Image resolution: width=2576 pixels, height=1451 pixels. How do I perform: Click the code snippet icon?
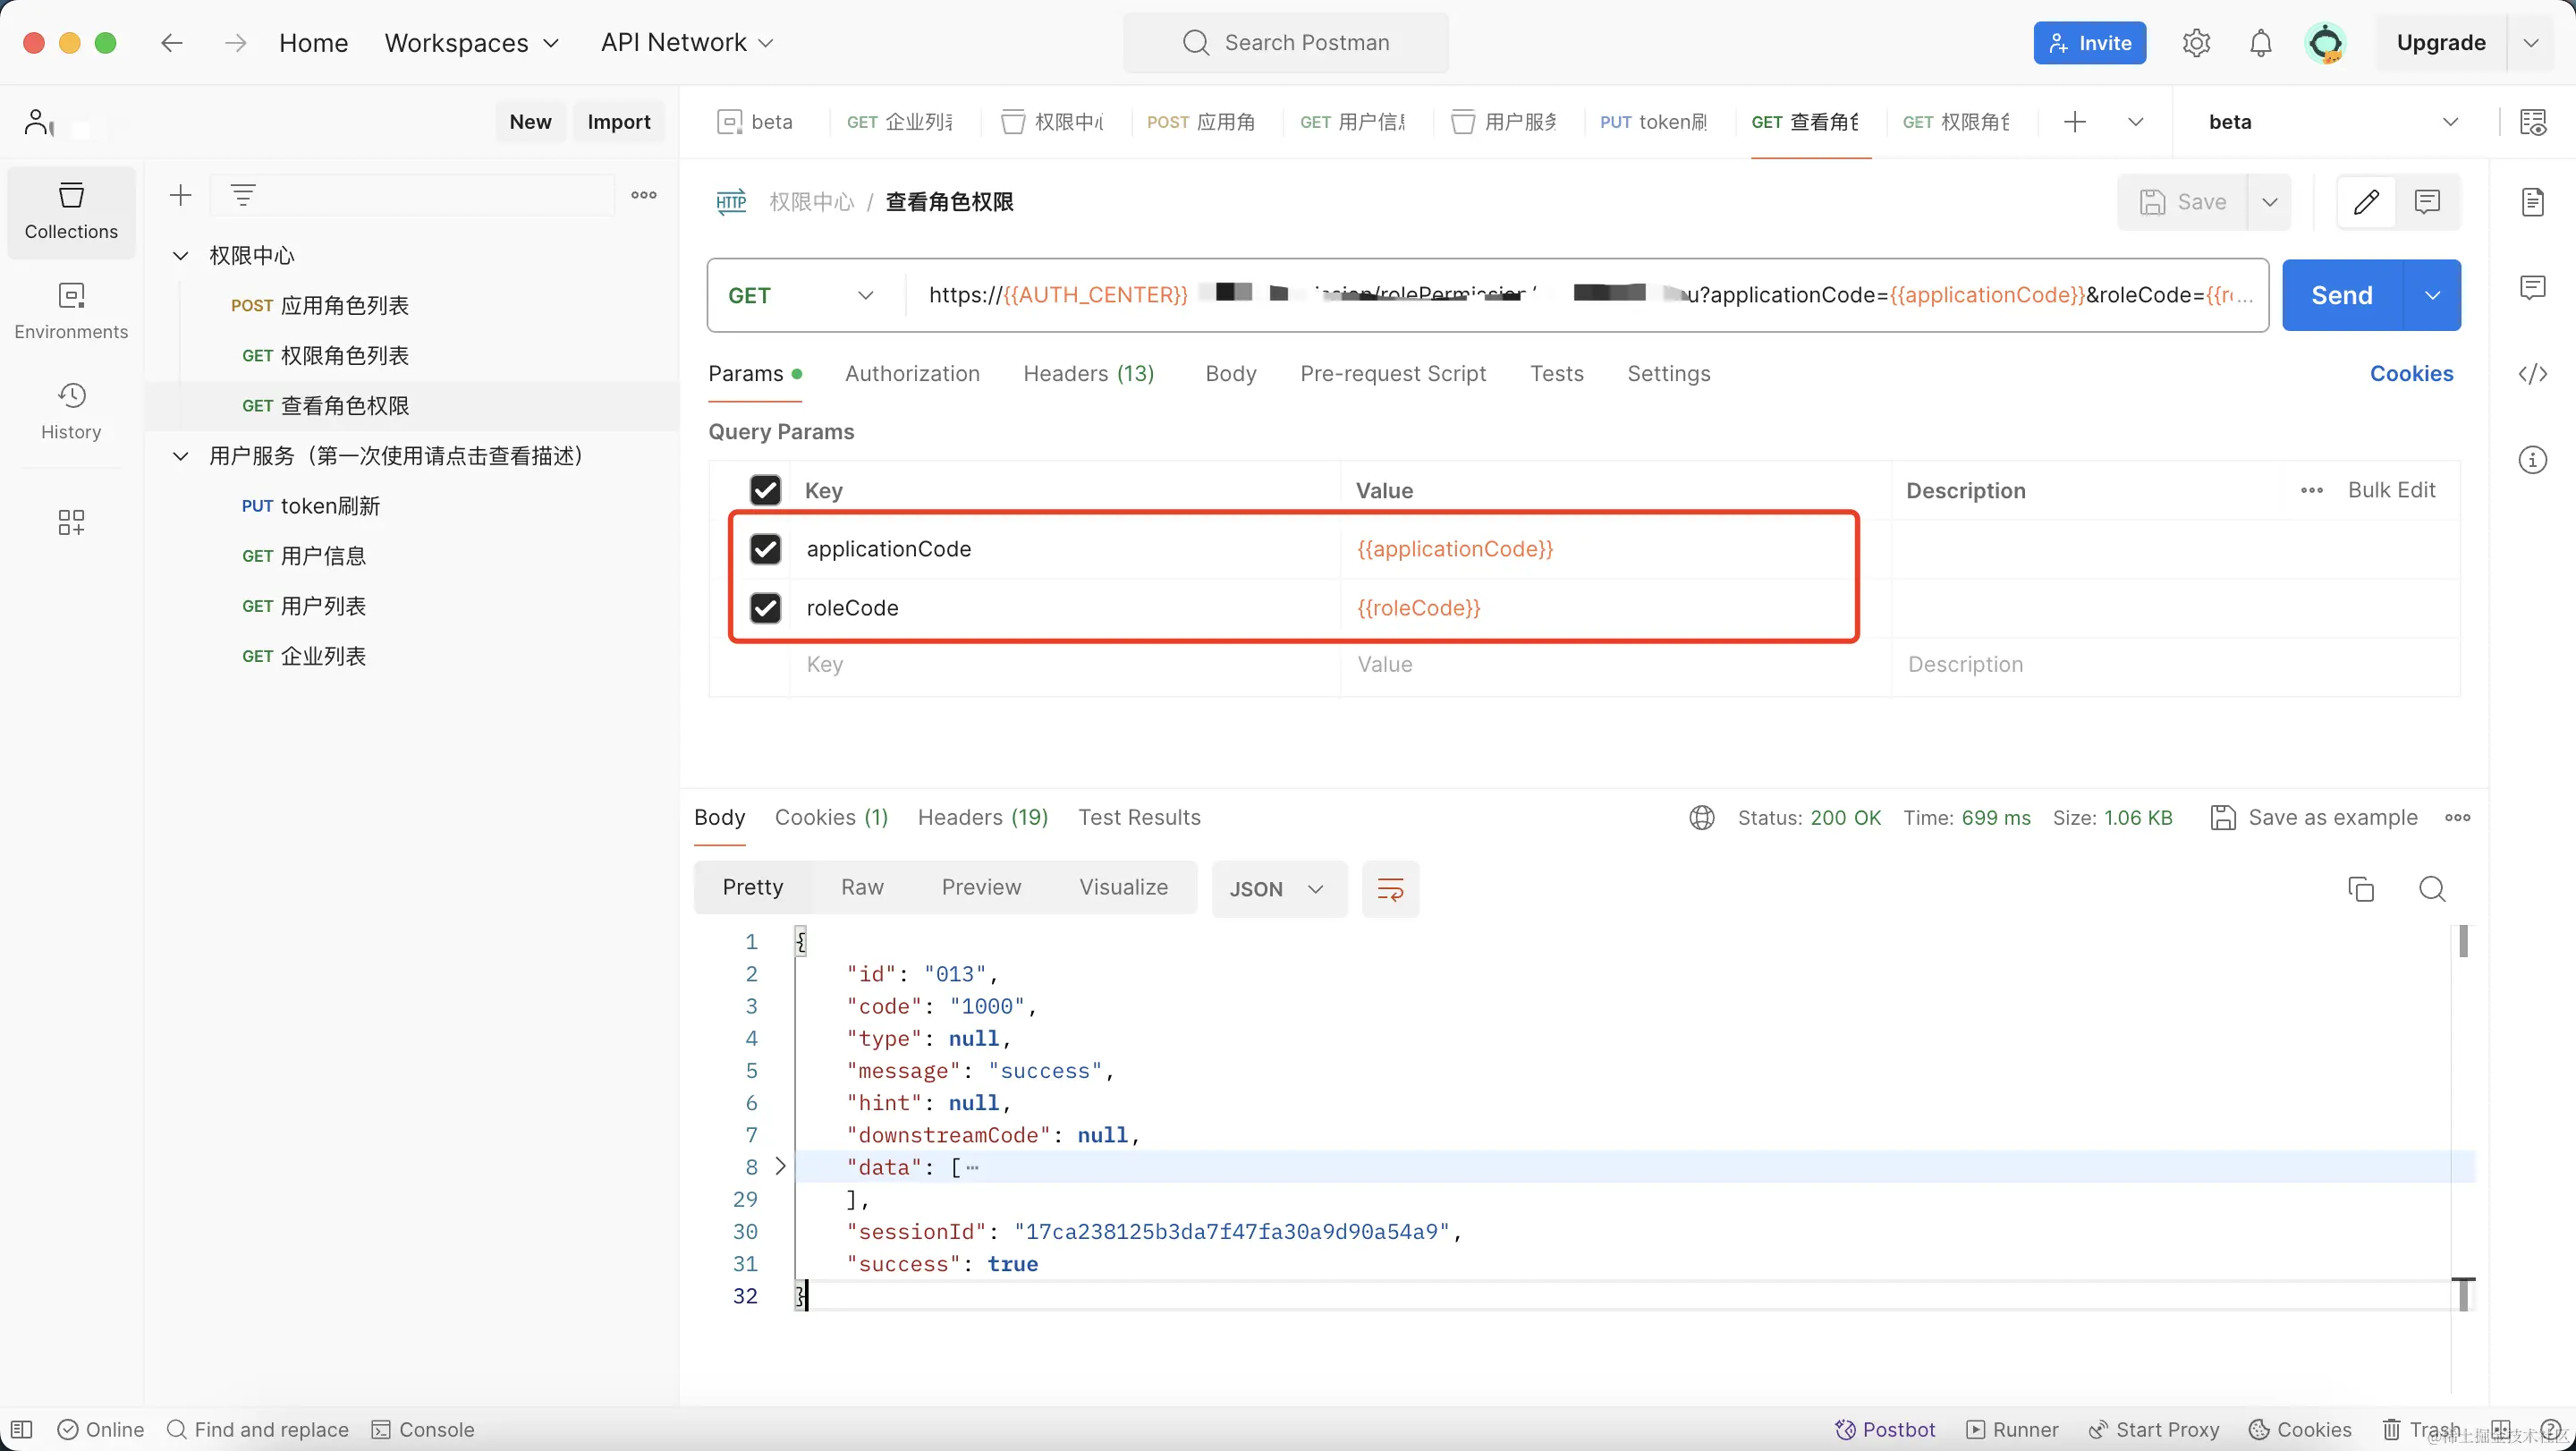pos(2532,374)
